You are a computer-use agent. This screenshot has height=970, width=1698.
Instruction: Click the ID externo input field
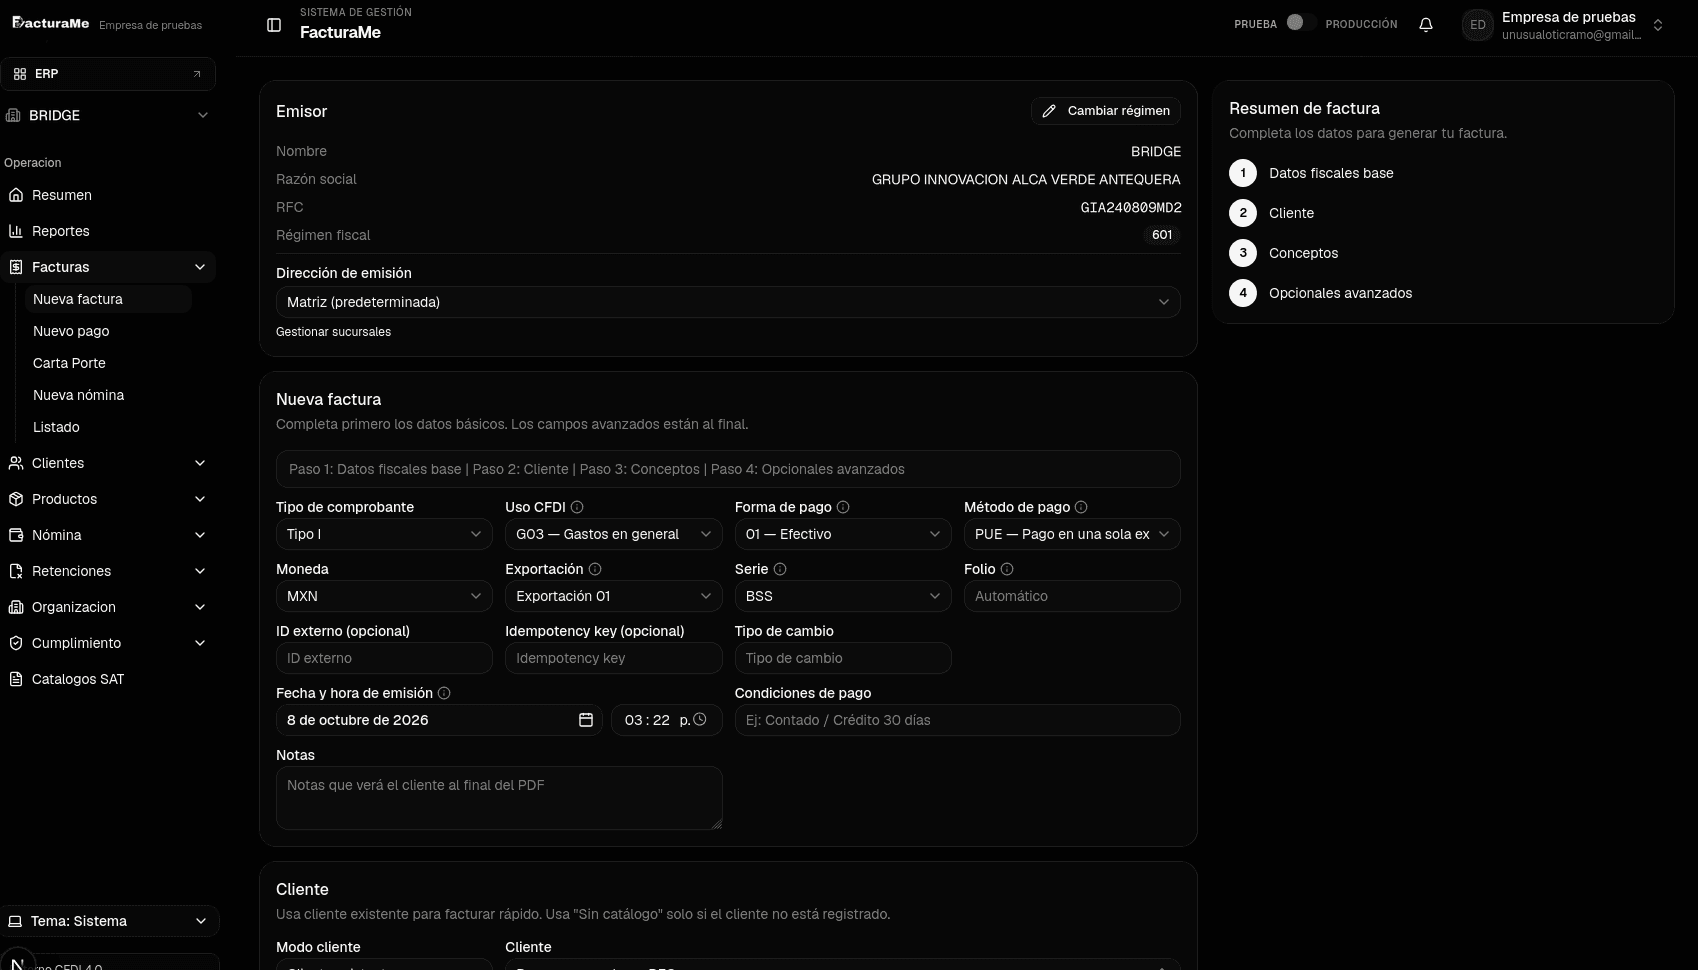384,658
